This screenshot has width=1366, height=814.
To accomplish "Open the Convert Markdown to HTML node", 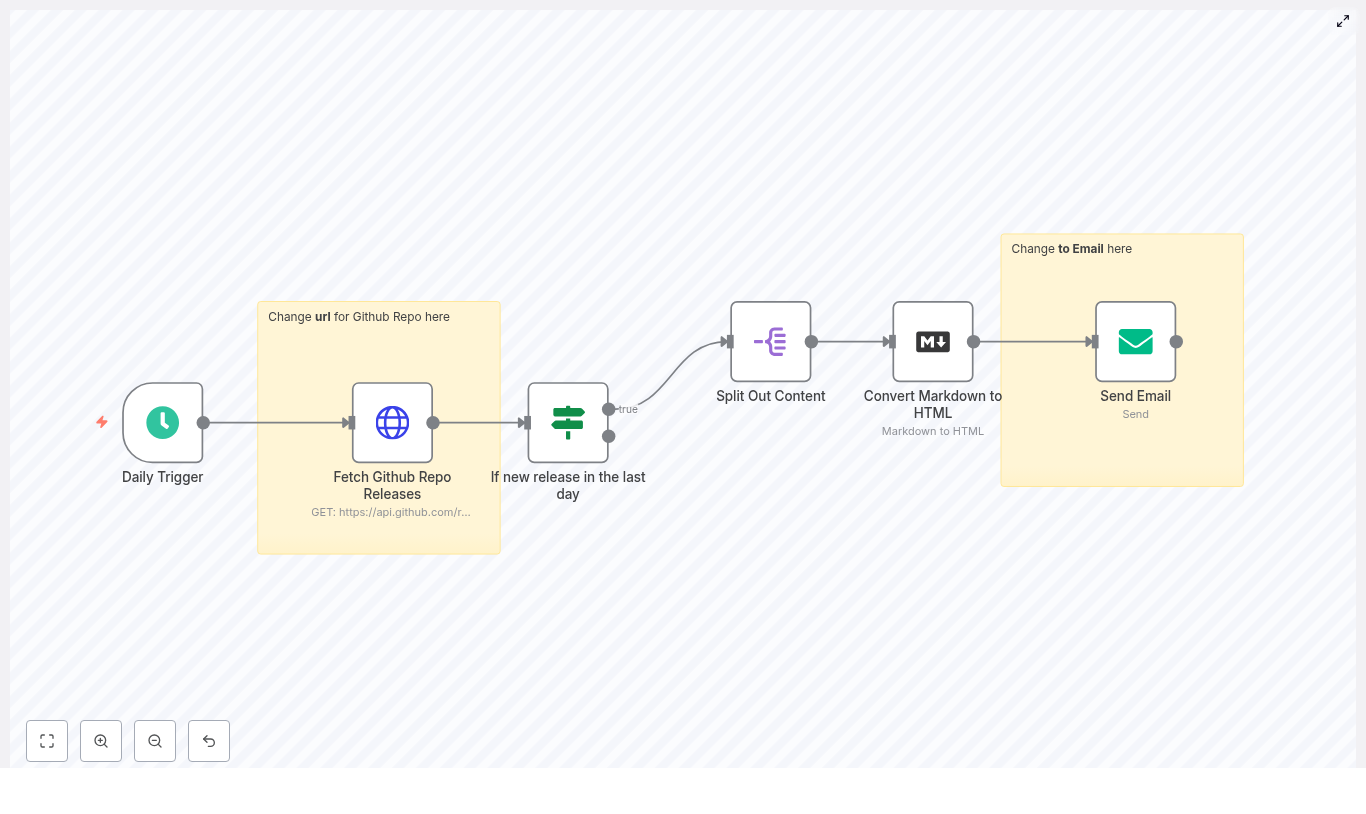I will [x=932, y=341].
